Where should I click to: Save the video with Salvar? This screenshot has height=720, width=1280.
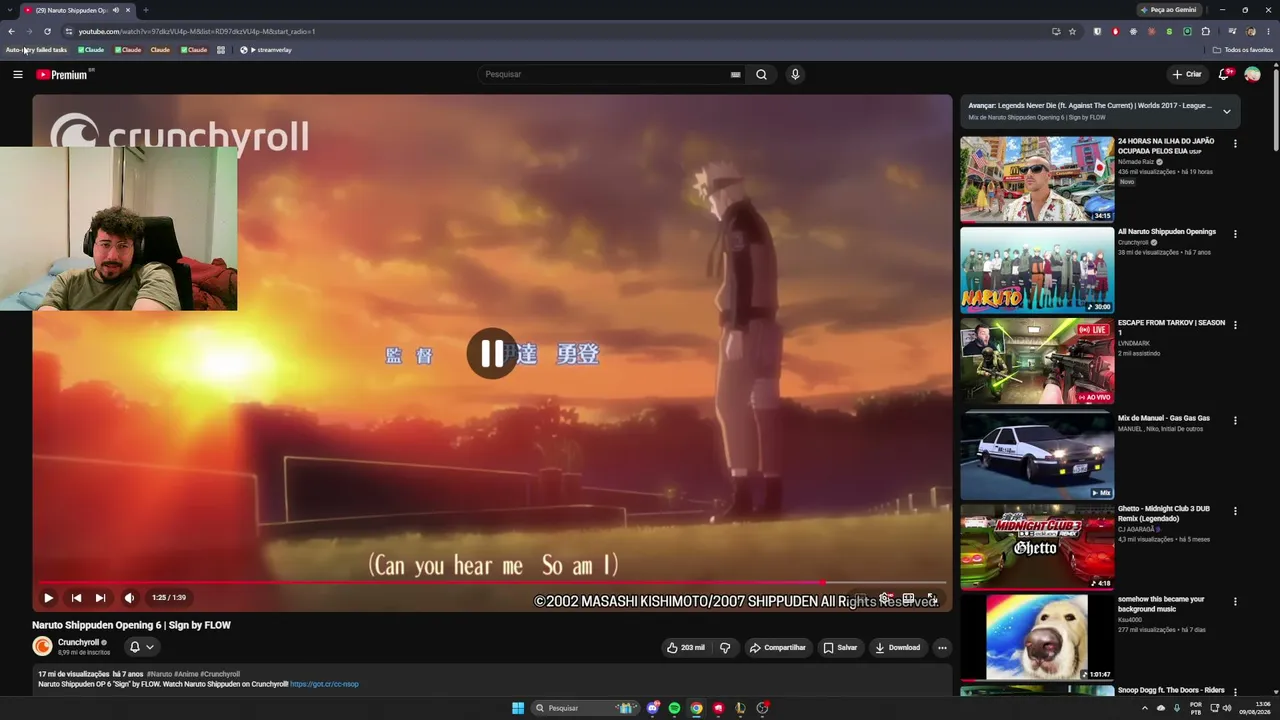(840, 647)
